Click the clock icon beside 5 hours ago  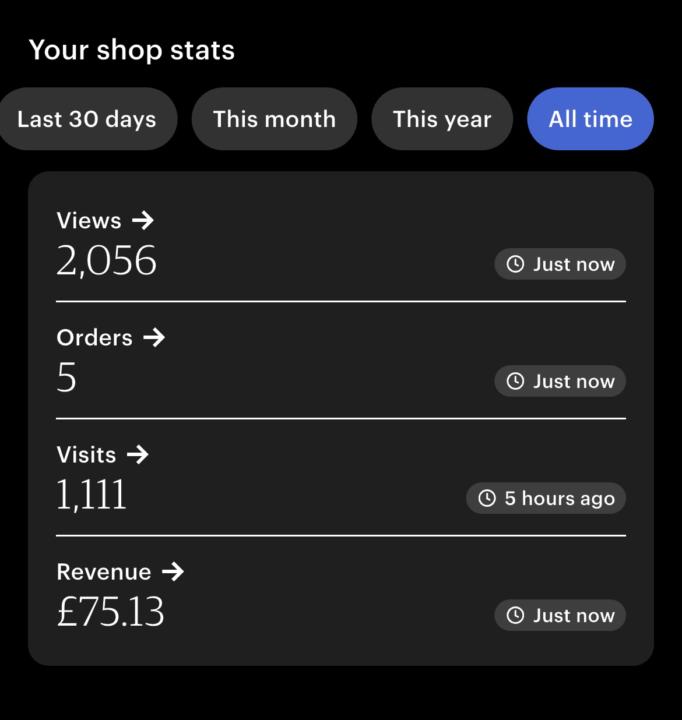[487, 498]
